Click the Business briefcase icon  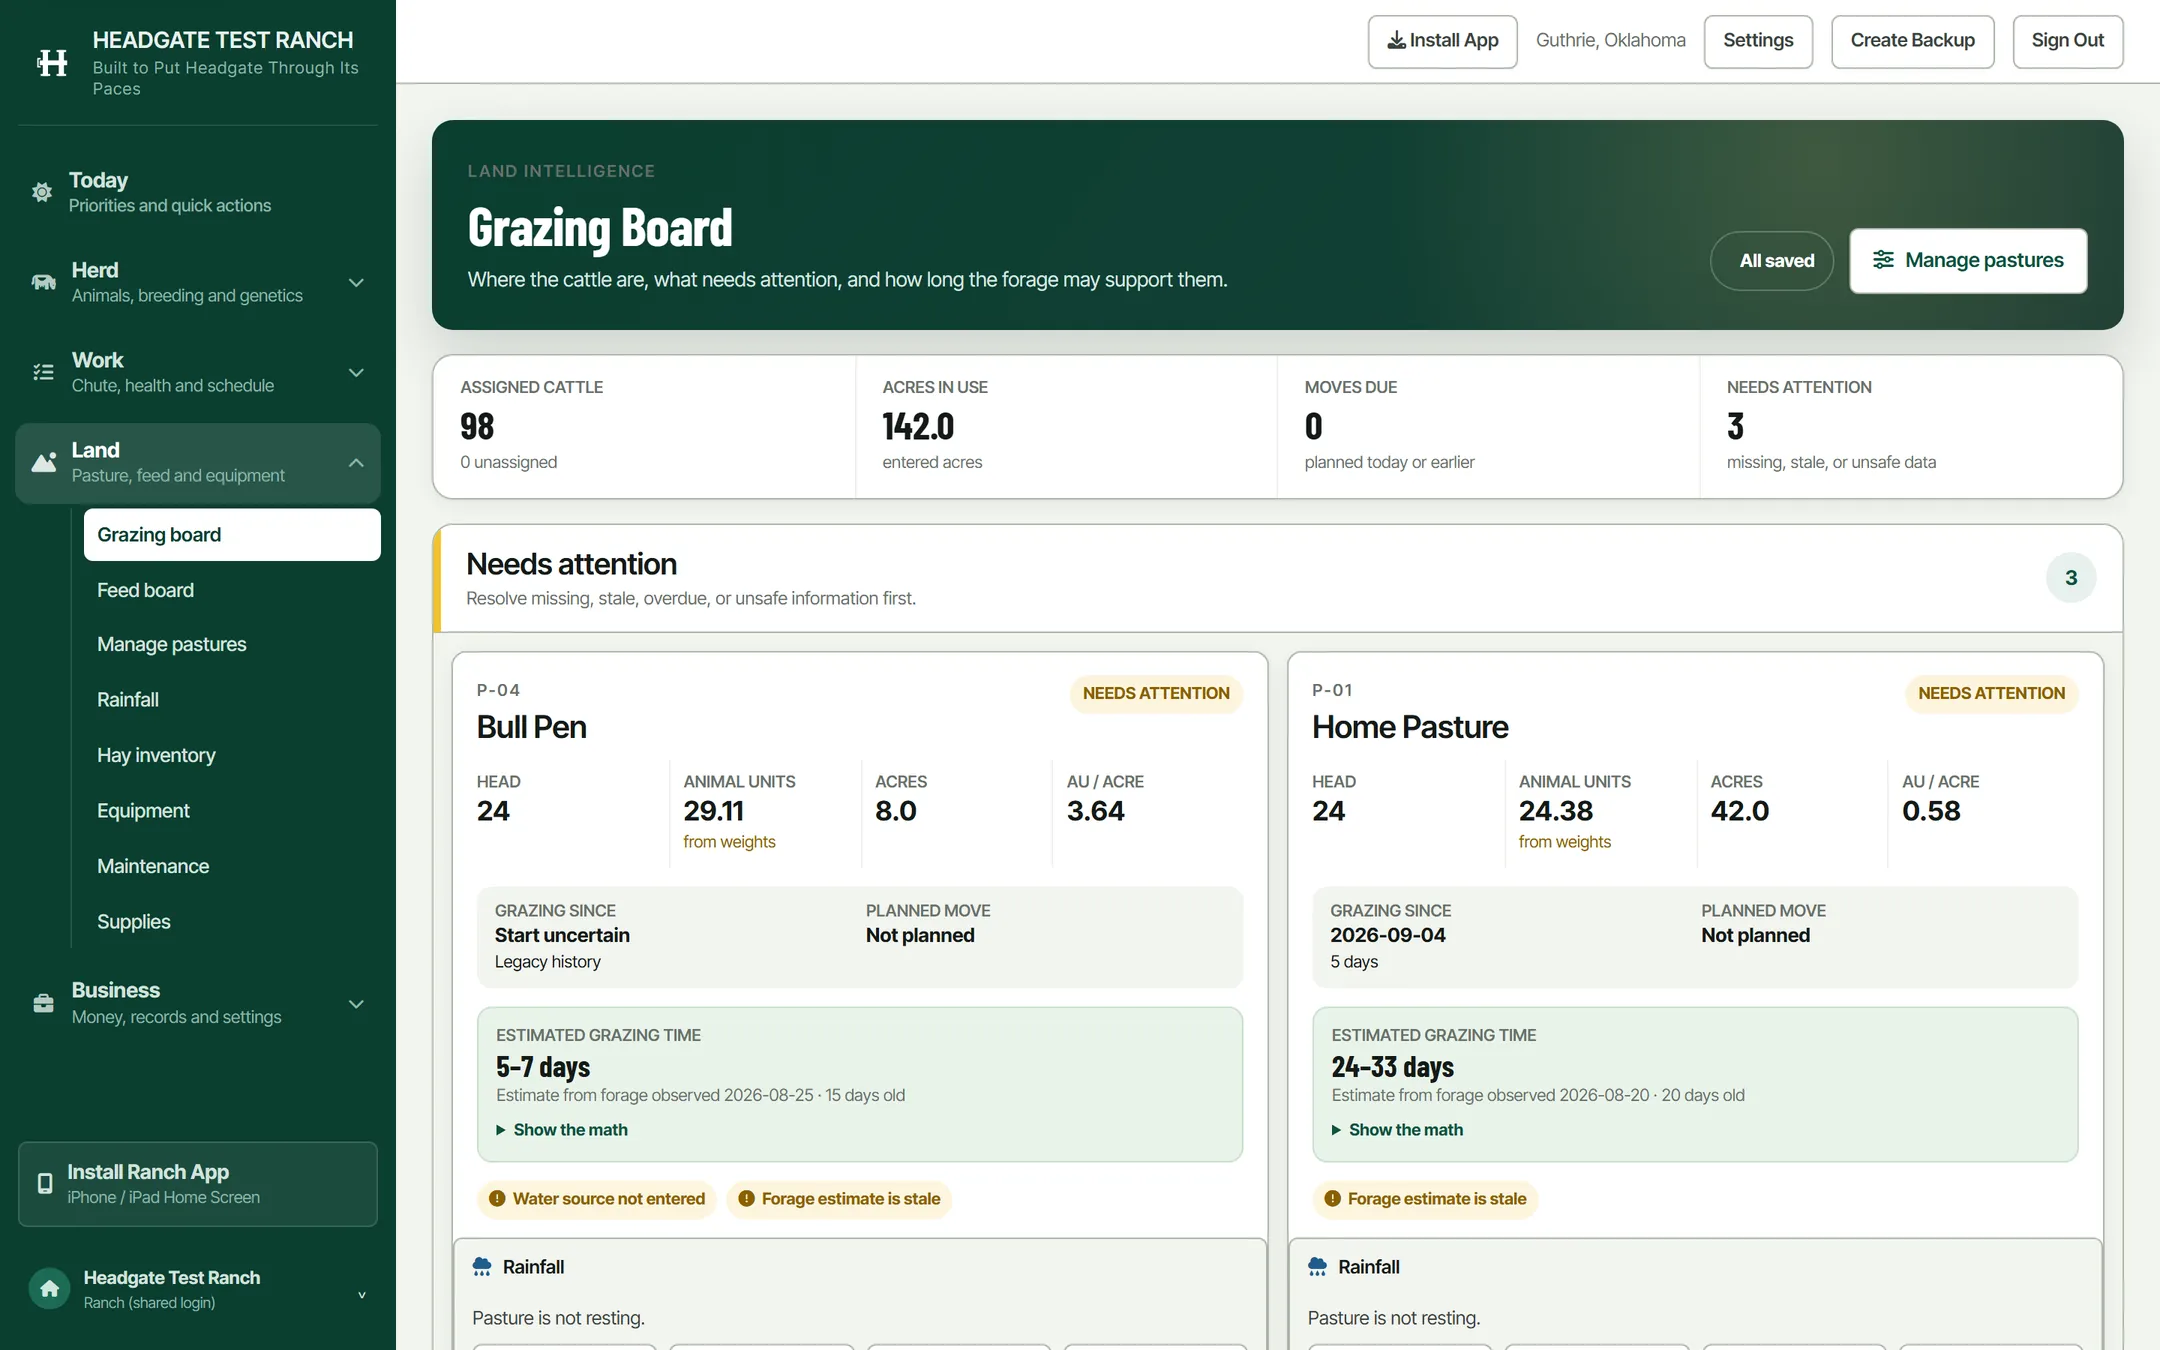(43, 1003)
